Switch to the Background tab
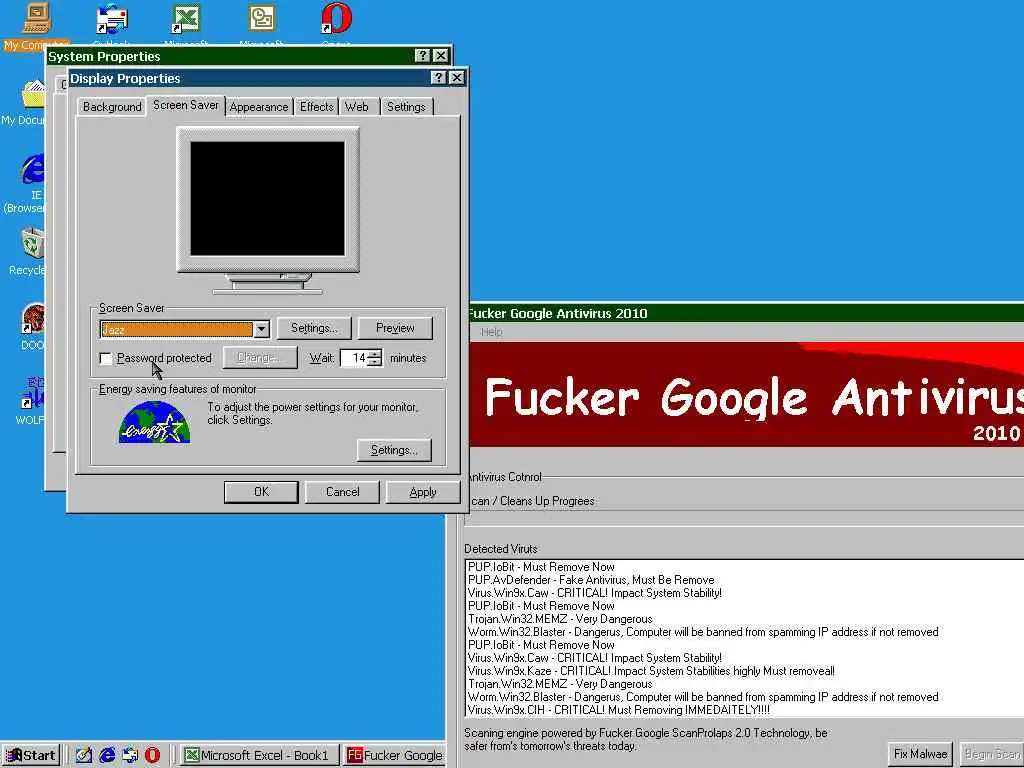 pyautogui.click(x=112, y=106)
